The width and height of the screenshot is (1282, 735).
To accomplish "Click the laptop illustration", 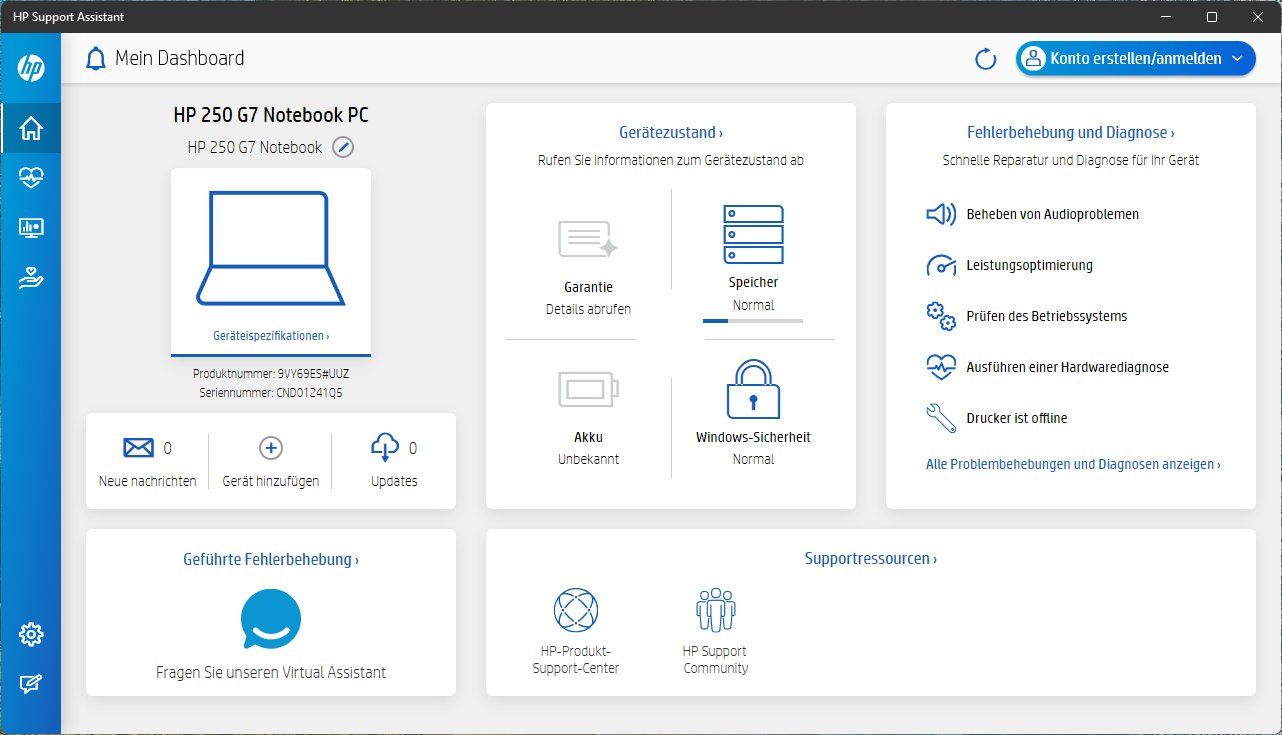I will pyautogui.click(x=271, y=247).
